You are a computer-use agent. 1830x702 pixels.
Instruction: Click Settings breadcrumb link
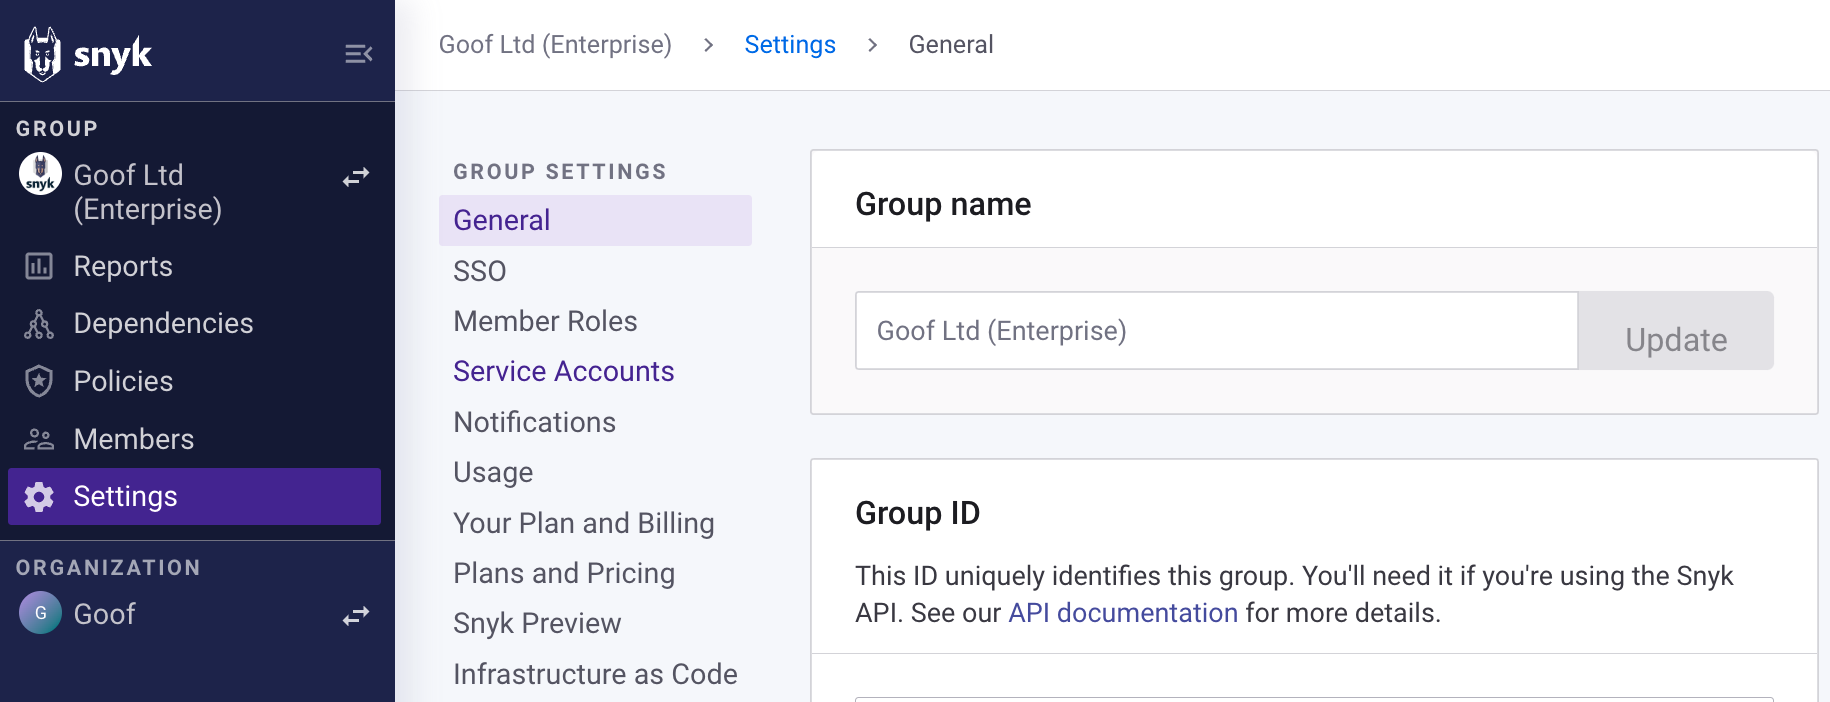[x=790, y=45]
